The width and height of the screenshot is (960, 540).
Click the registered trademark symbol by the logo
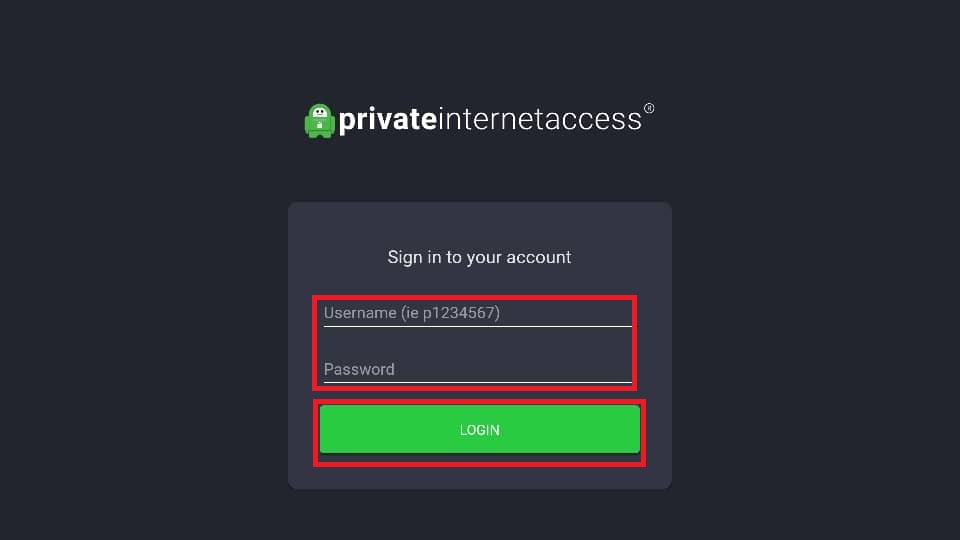[649, 108]
